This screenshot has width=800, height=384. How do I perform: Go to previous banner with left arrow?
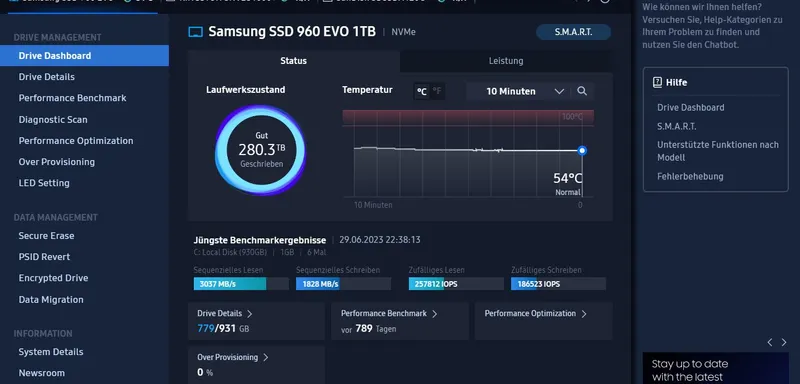pos(770,343)
